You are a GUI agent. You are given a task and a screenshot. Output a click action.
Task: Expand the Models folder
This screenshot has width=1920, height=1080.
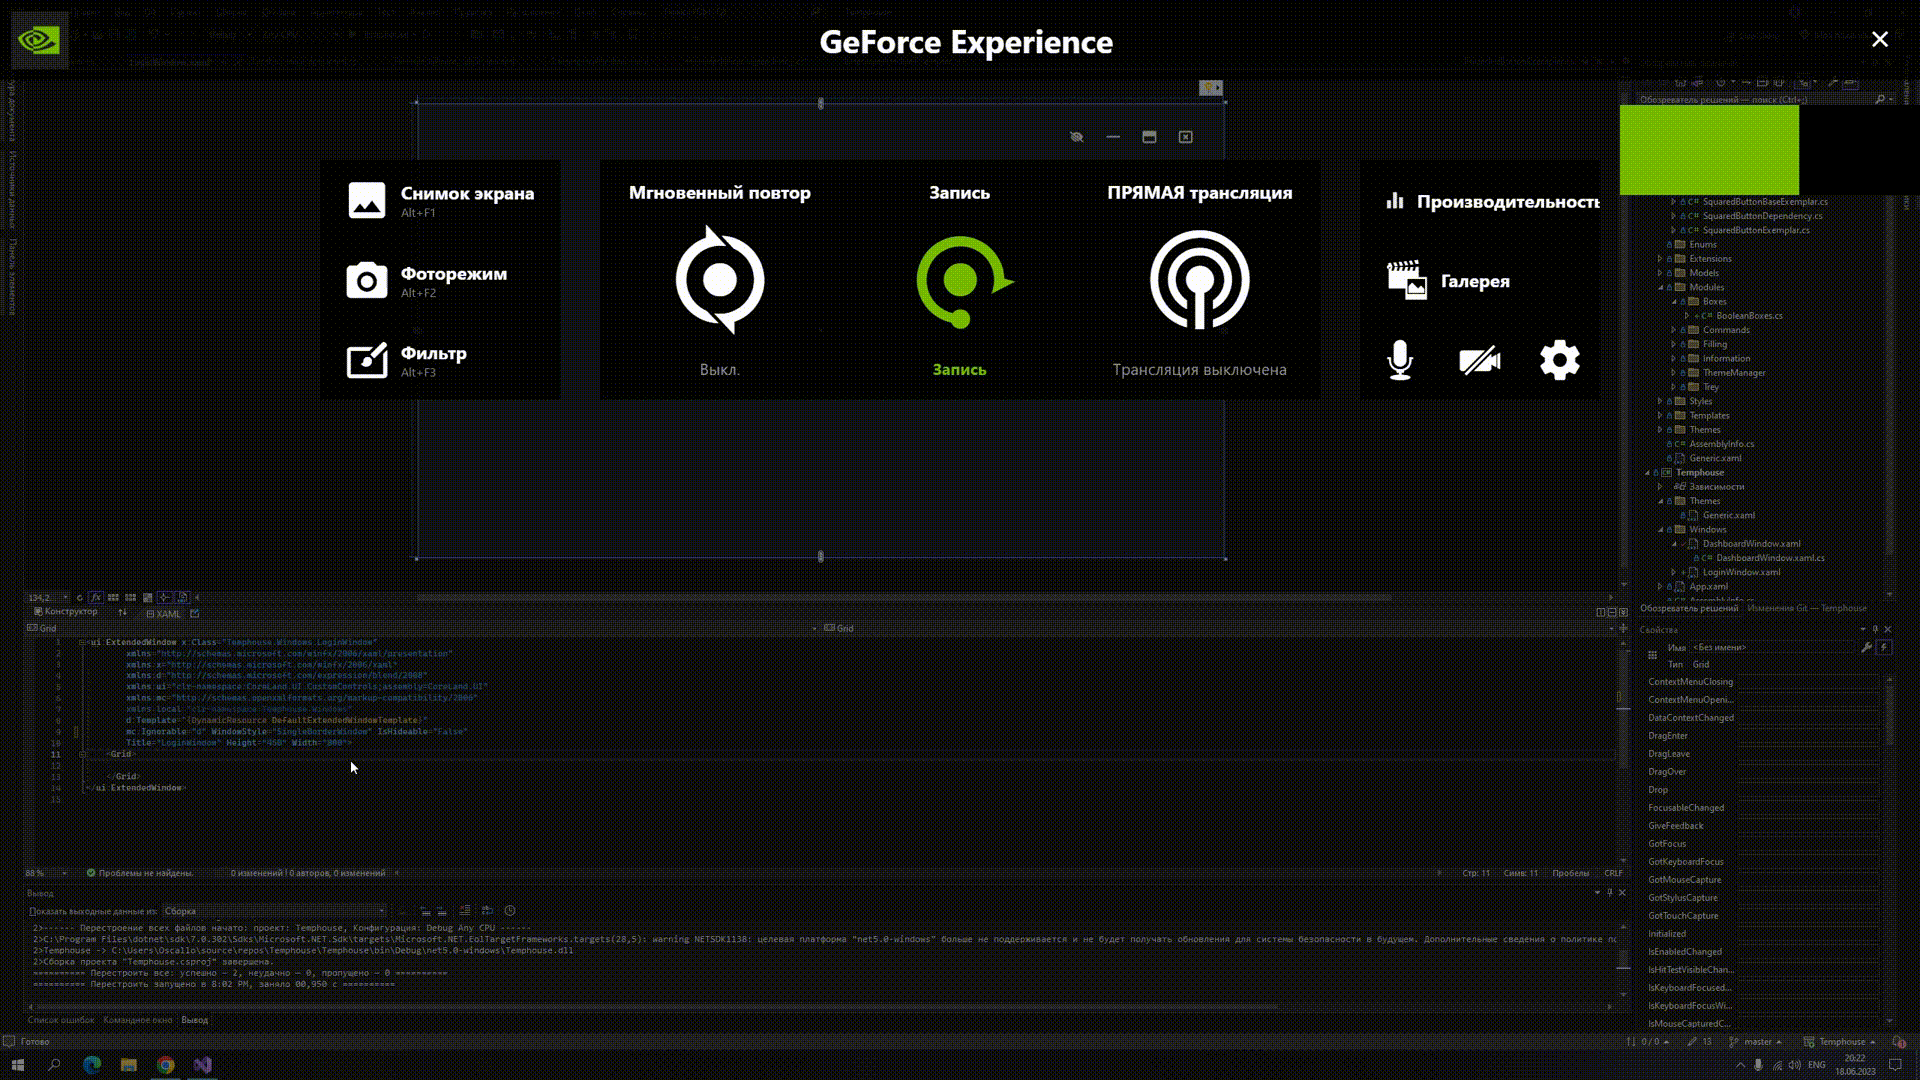1661,273
